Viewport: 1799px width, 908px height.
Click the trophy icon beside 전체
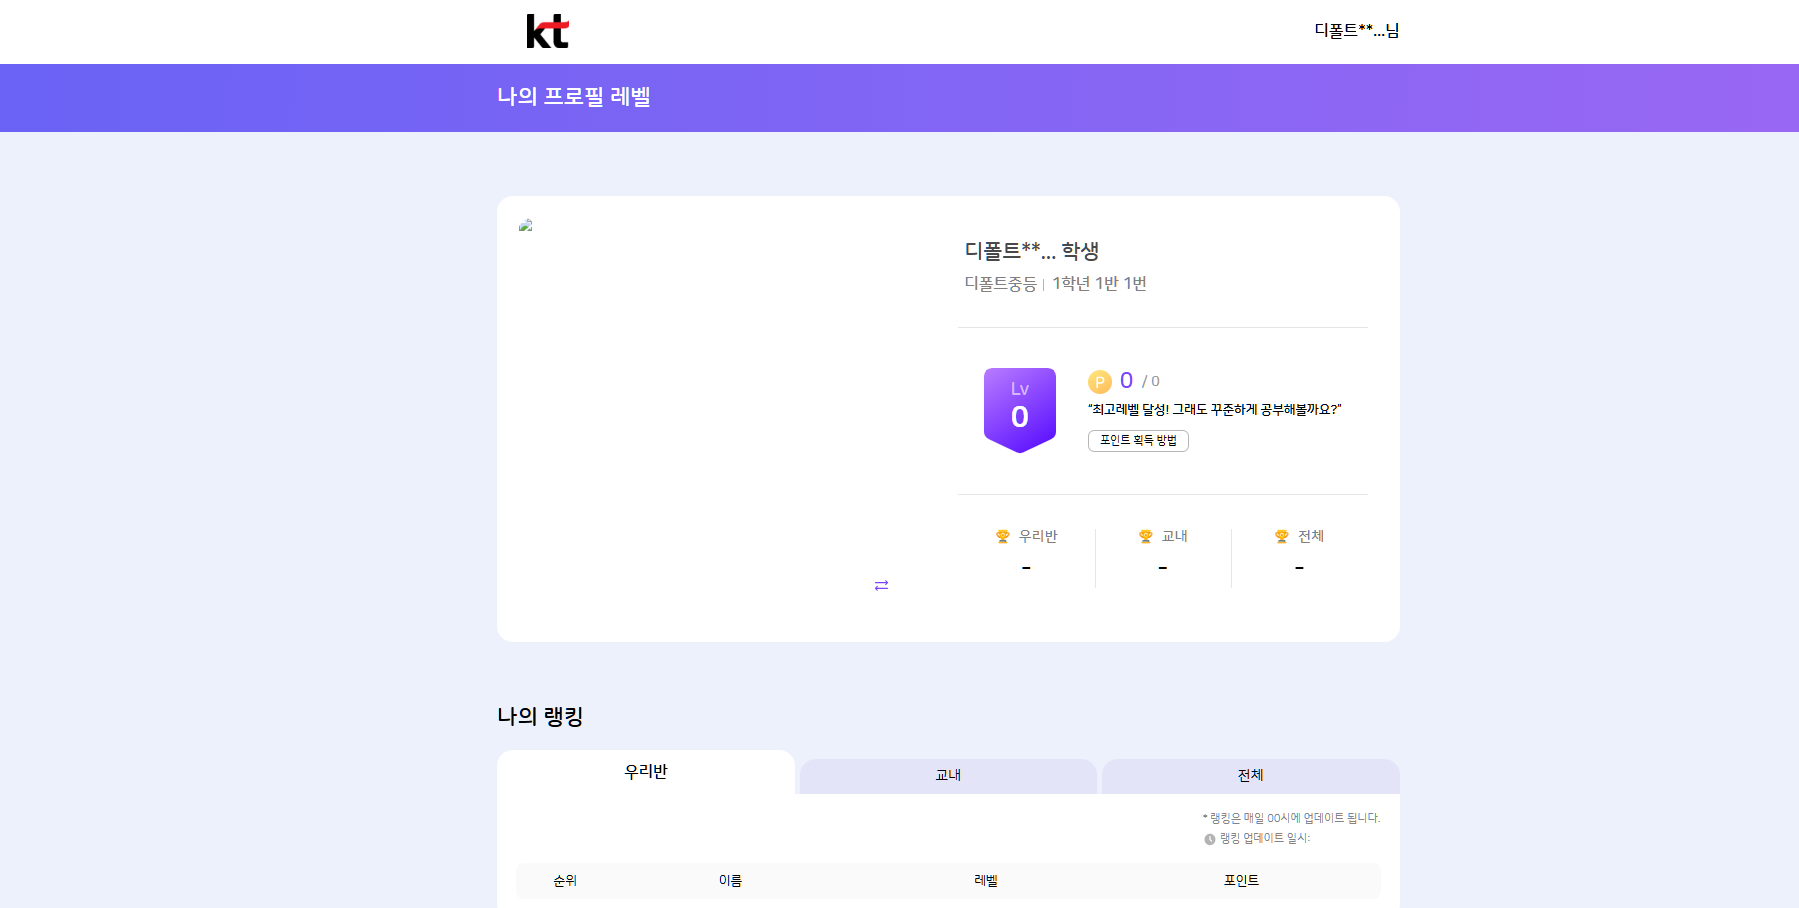(x=1282, y=537)
